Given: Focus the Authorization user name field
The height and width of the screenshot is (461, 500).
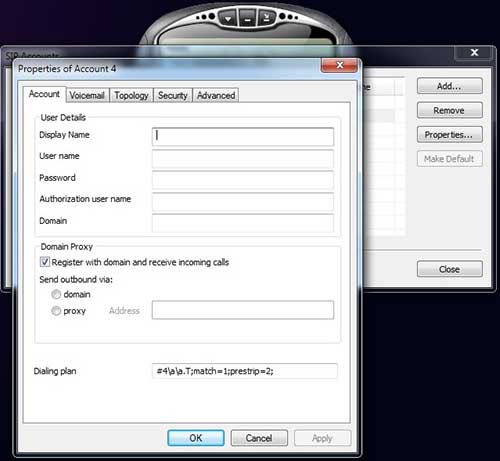Looking at the screenshot, I should point(243,202).
